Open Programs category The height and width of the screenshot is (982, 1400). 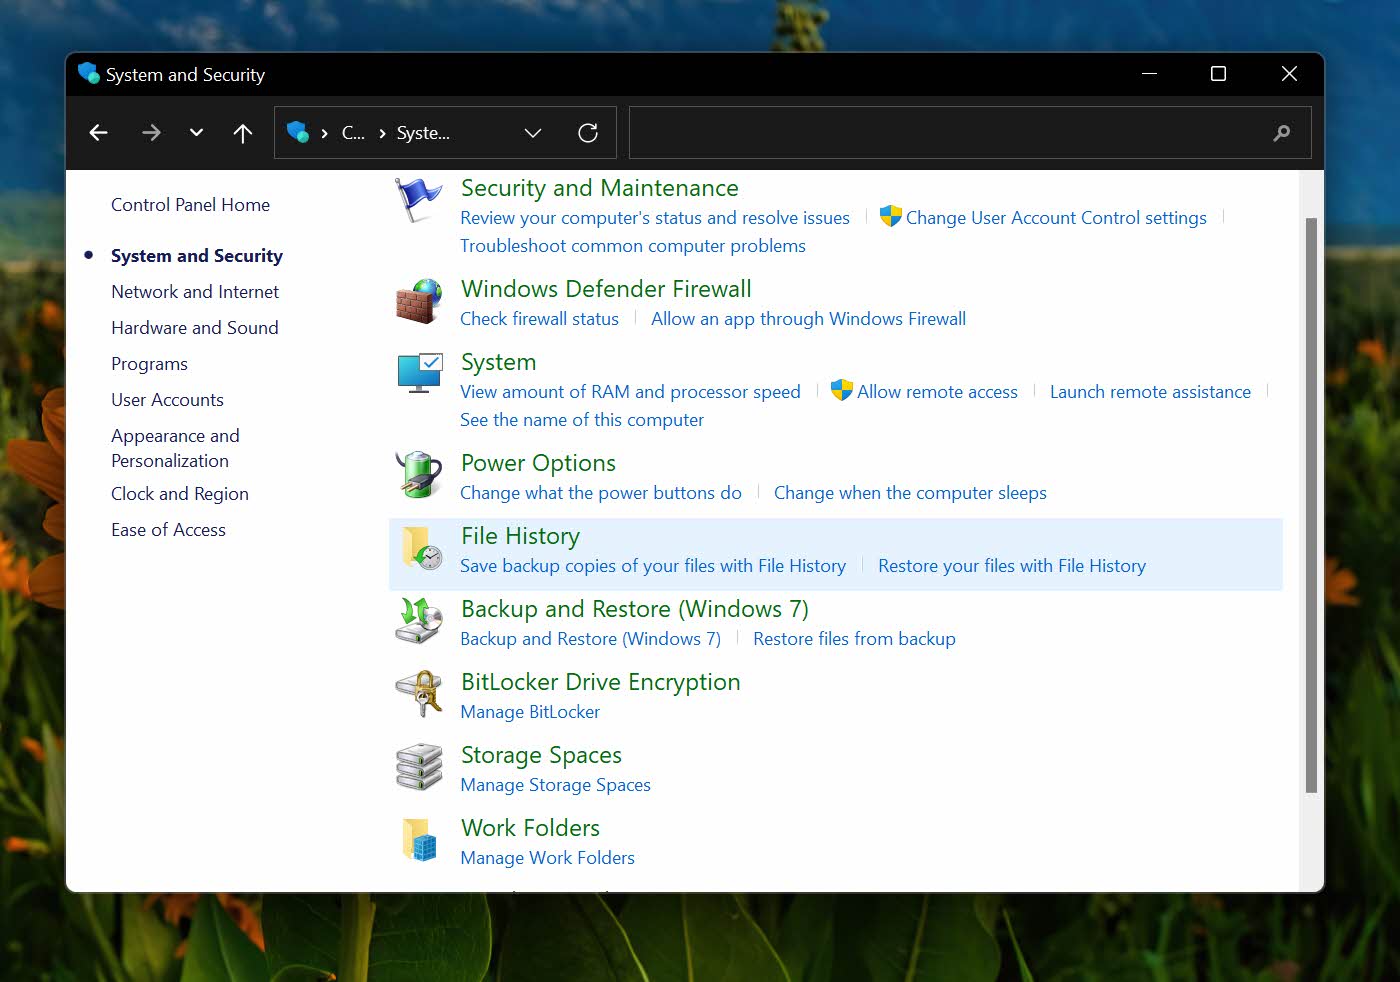149,364
